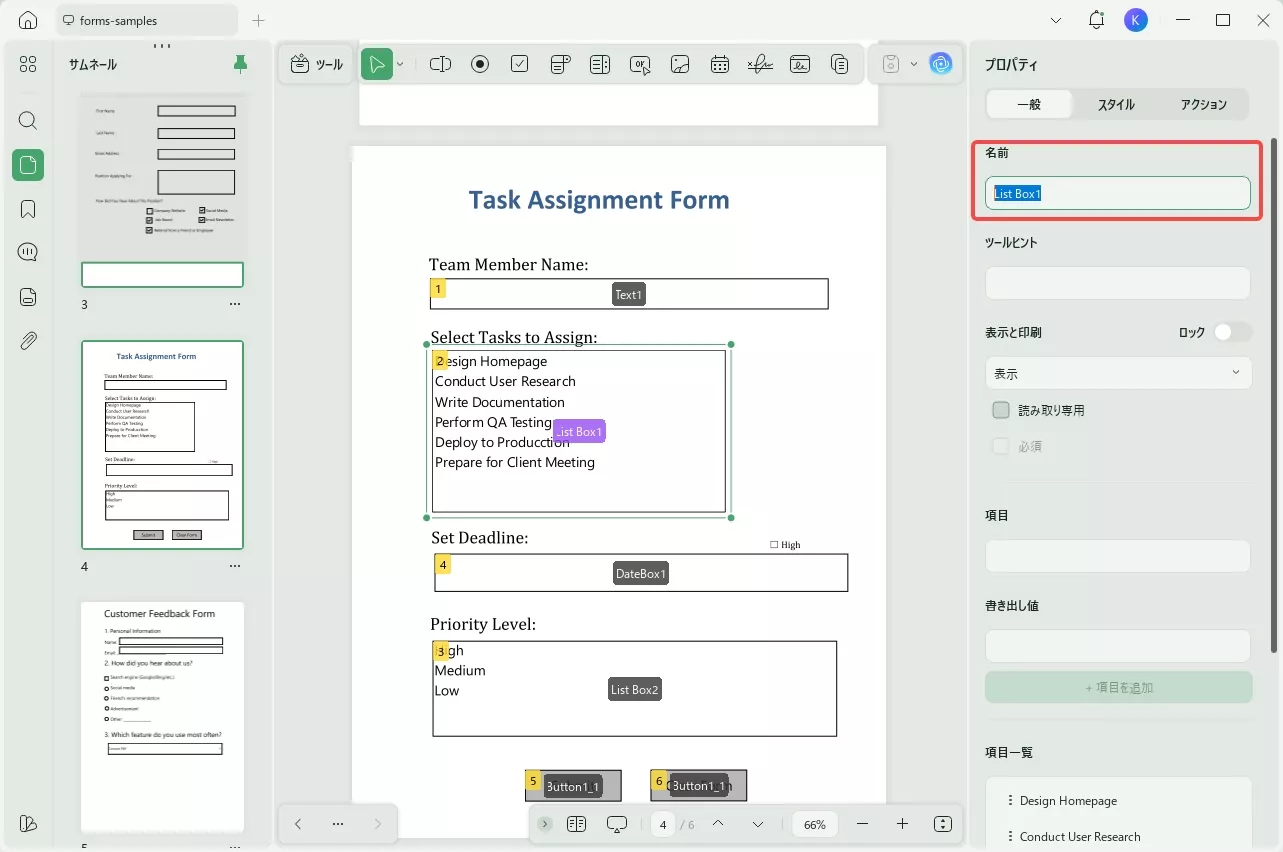Image resolution: width=1283 pixels, height=852 pixels.
Task: Switch to two-page view in the bottom bar
Action: tap(576, 824)
